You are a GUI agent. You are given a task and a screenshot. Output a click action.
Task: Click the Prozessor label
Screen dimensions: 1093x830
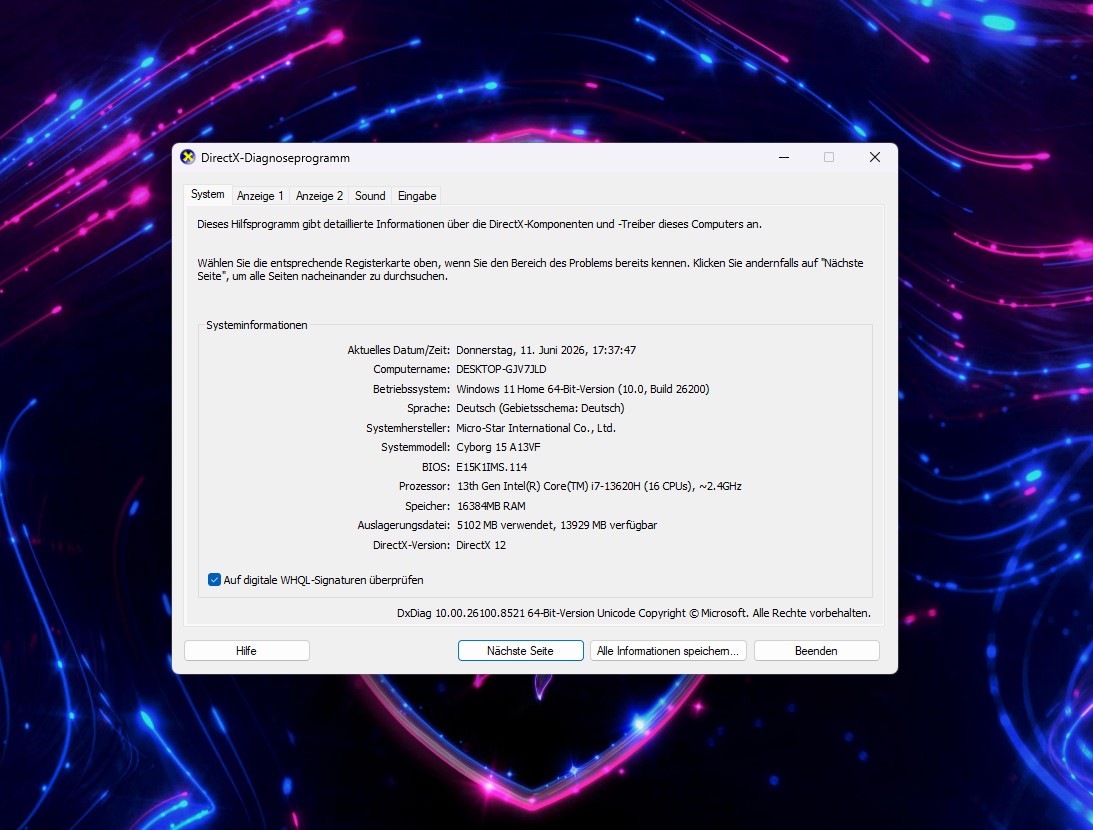(425, 486)
